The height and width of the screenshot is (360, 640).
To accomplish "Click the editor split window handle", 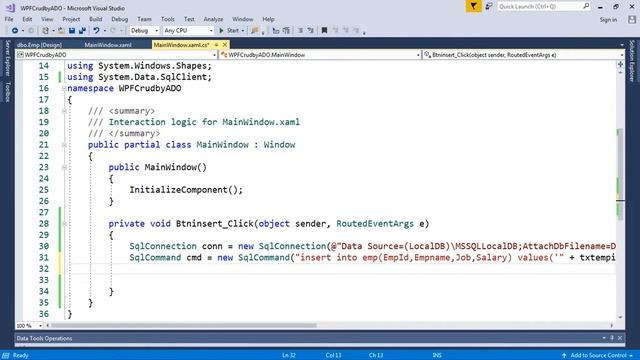I will tap(620, 64).
